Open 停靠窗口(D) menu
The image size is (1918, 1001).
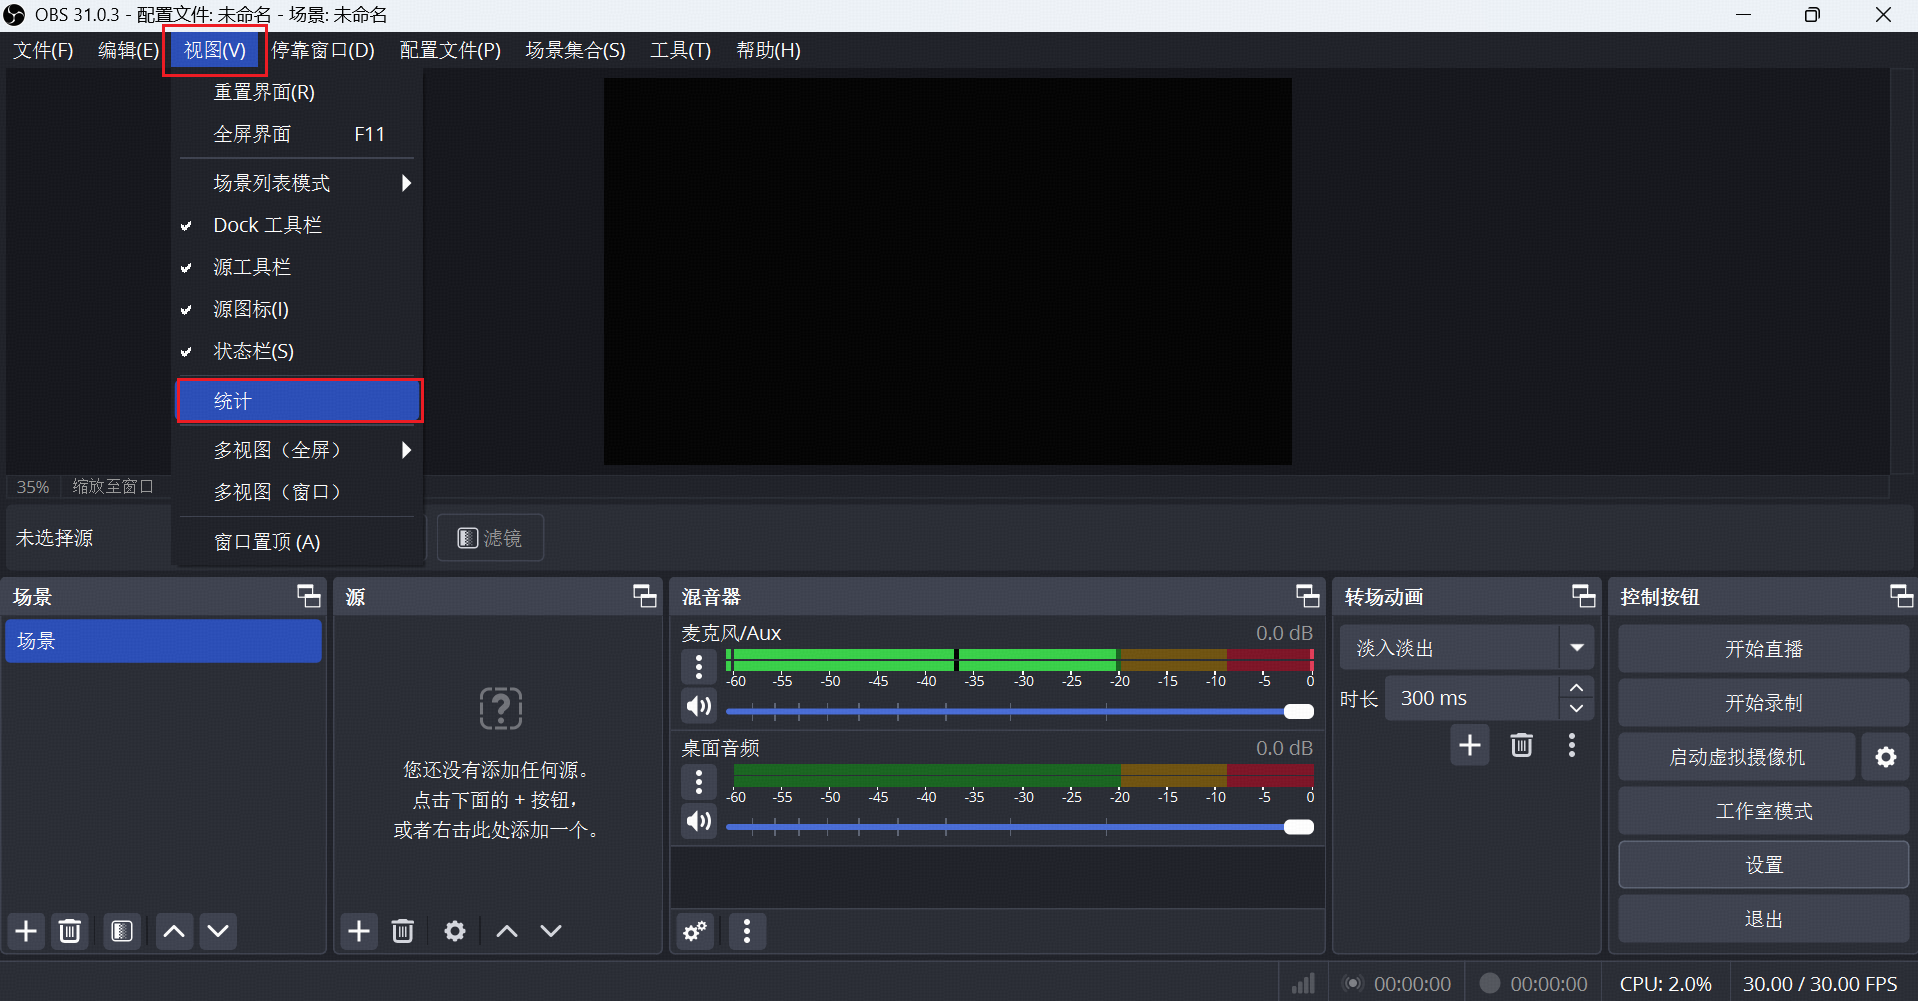point(323,50)
